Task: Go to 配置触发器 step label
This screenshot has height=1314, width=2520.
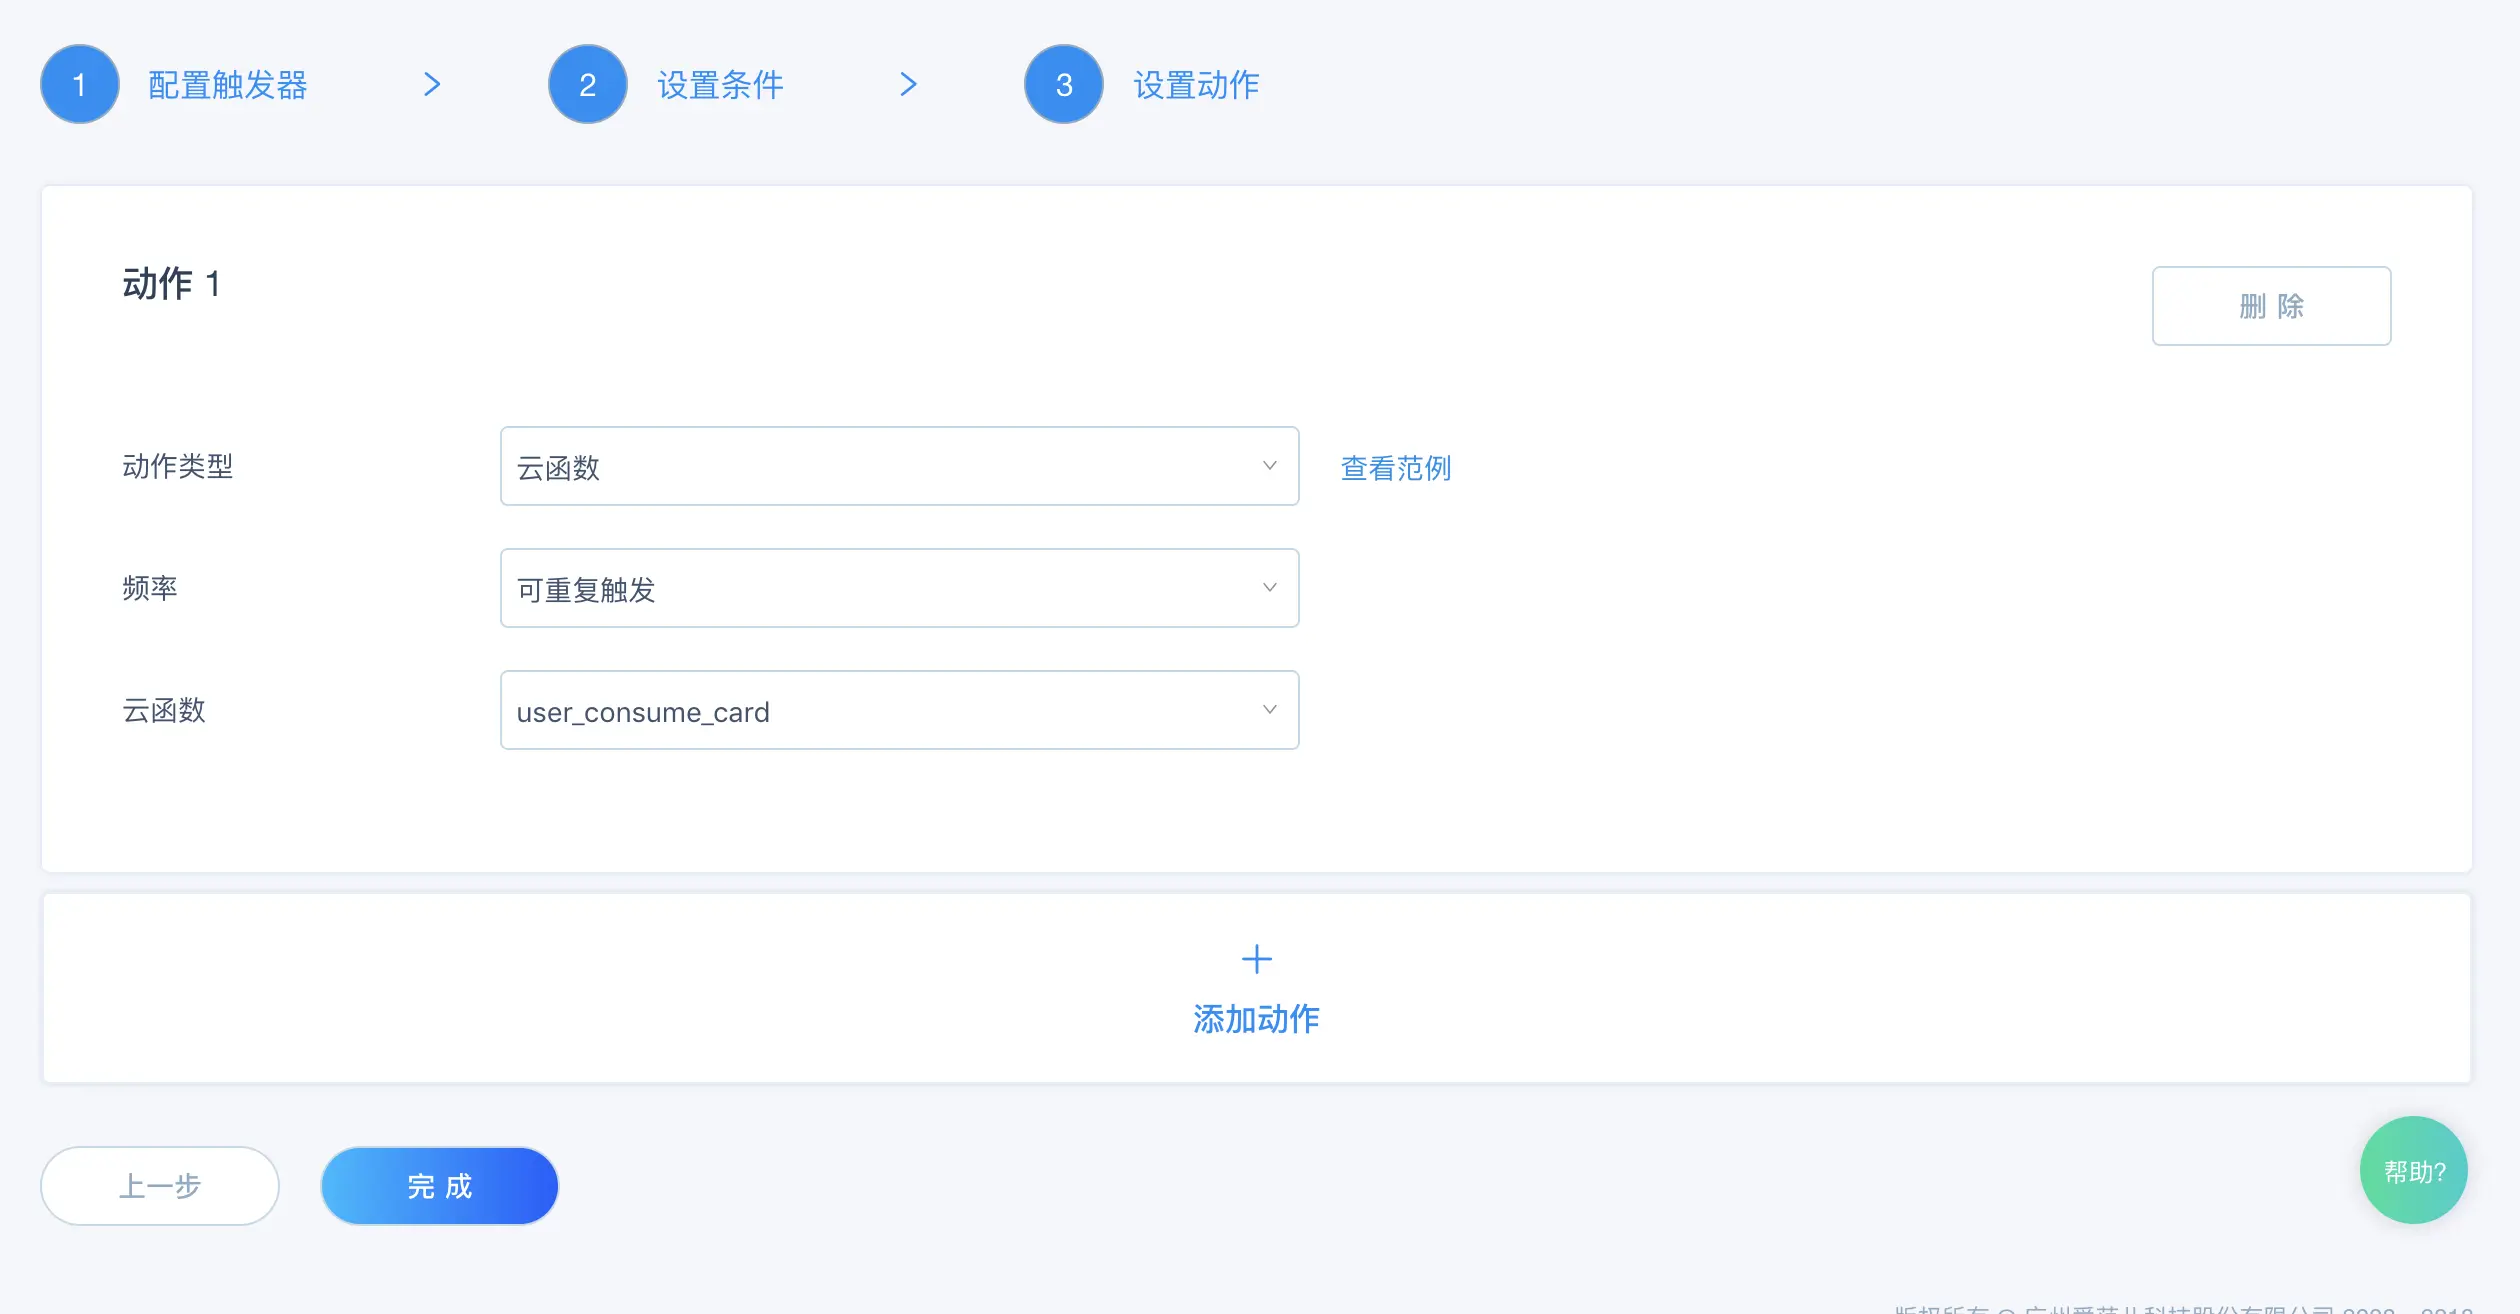Action: [x=228, y=85]
